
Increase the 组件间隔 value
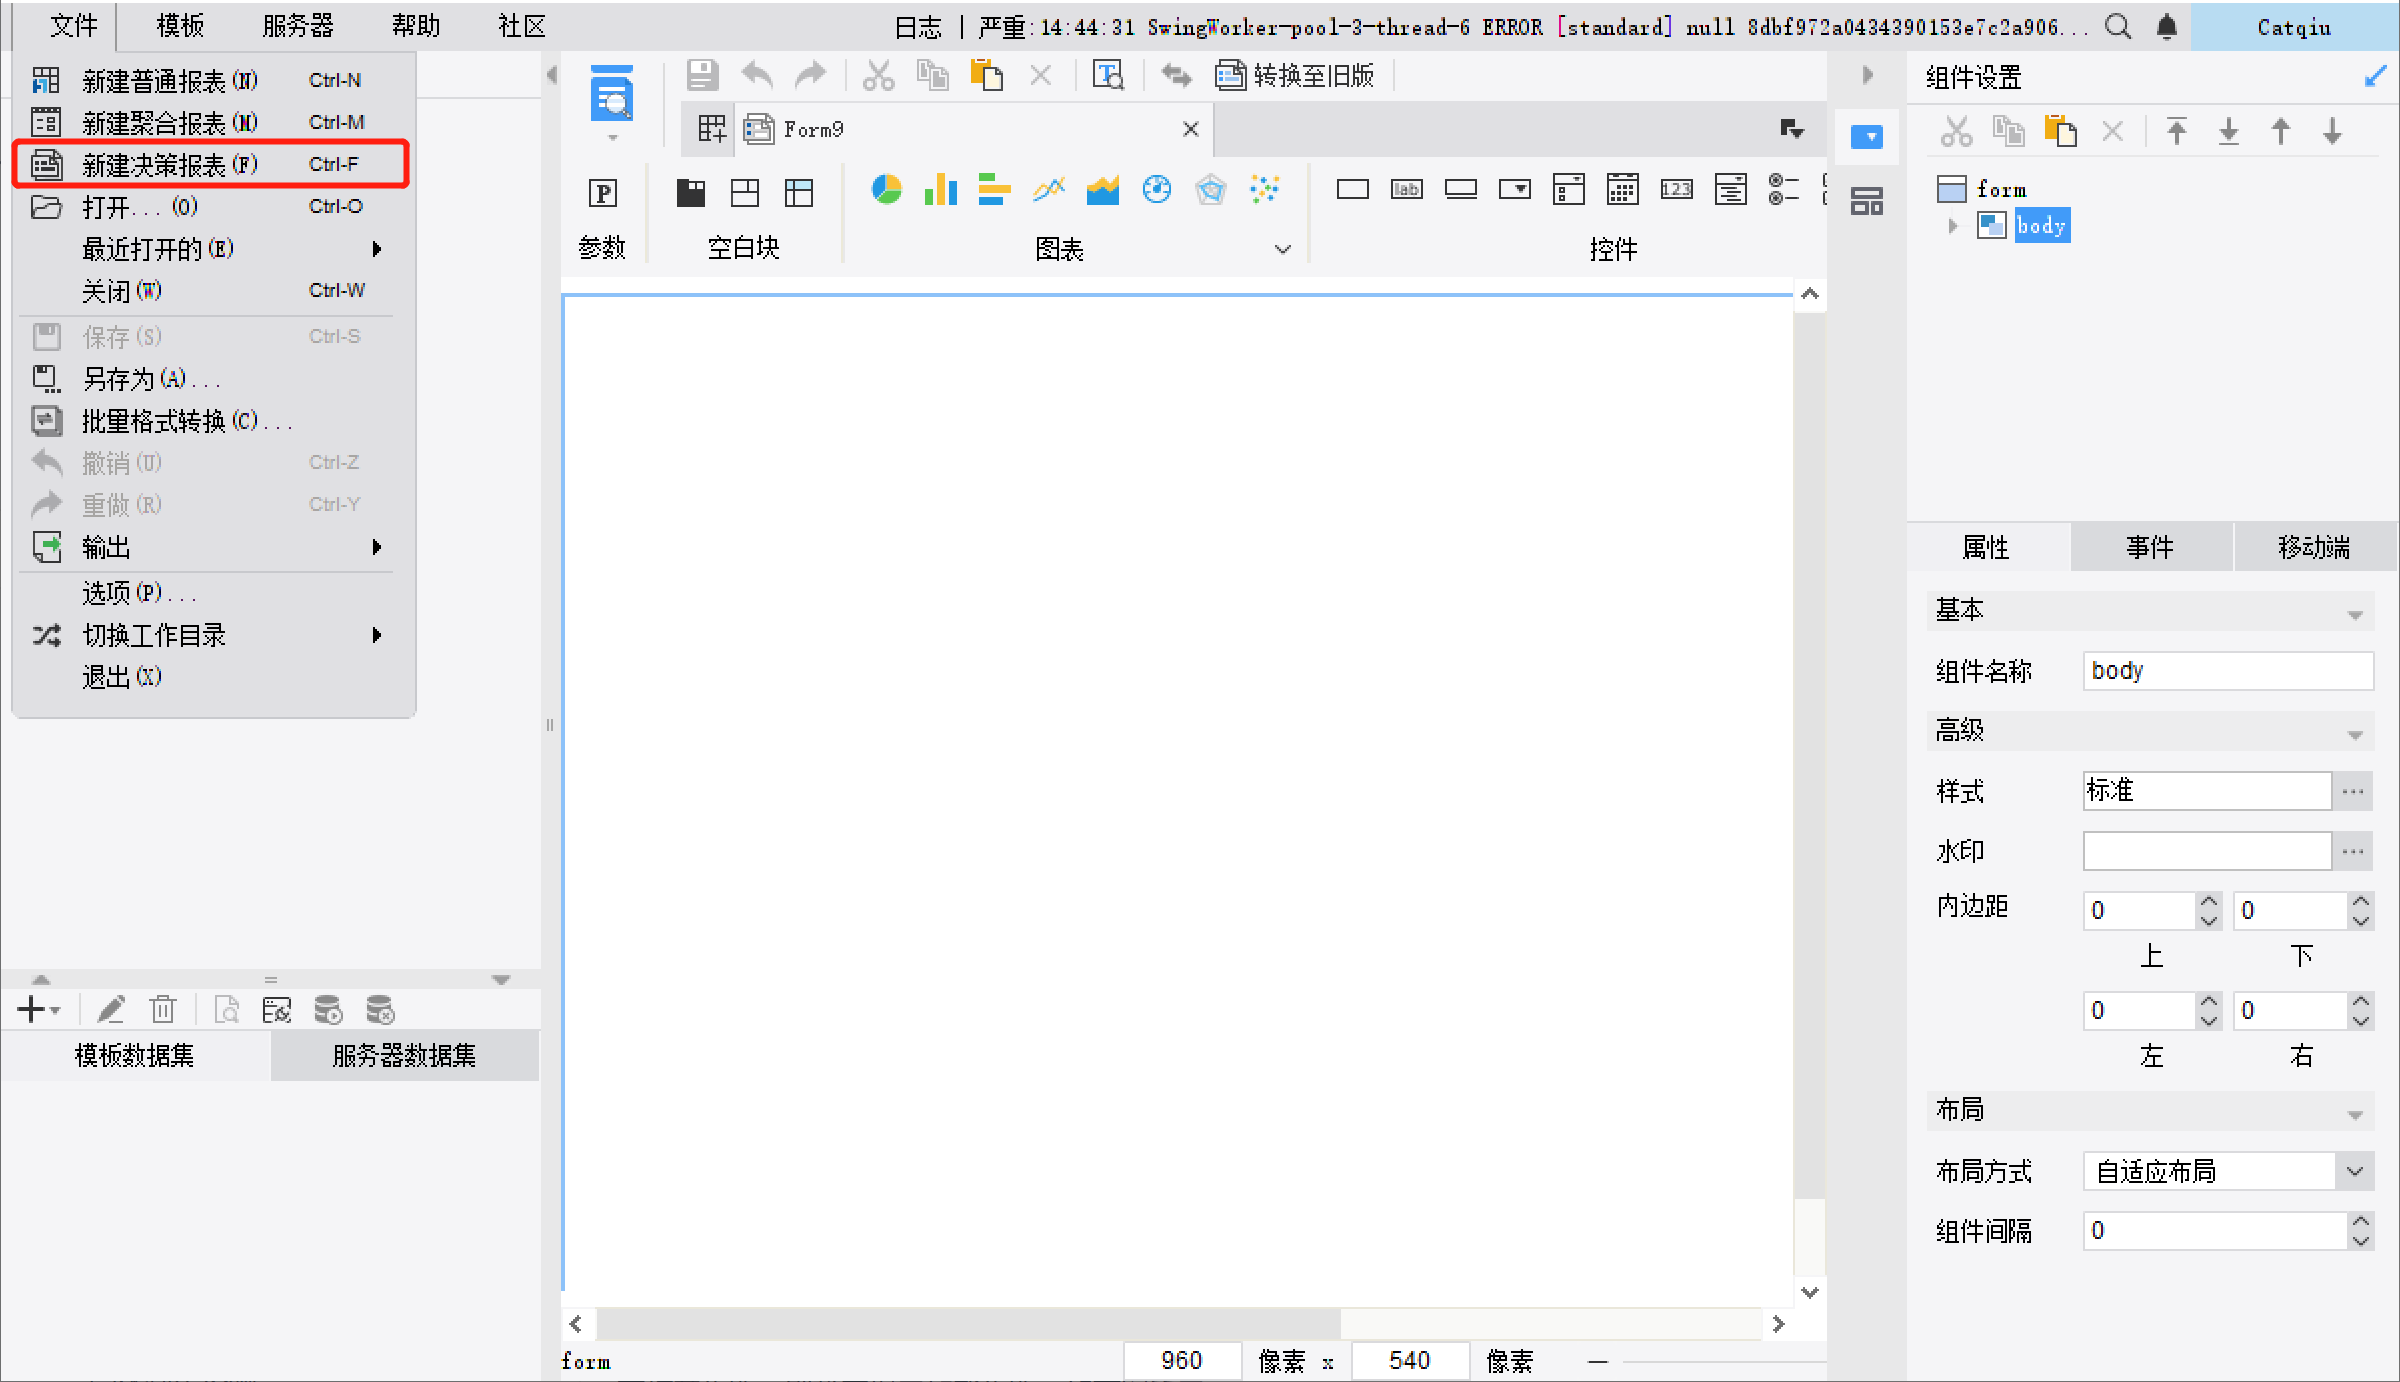tap(2360, 1222)
